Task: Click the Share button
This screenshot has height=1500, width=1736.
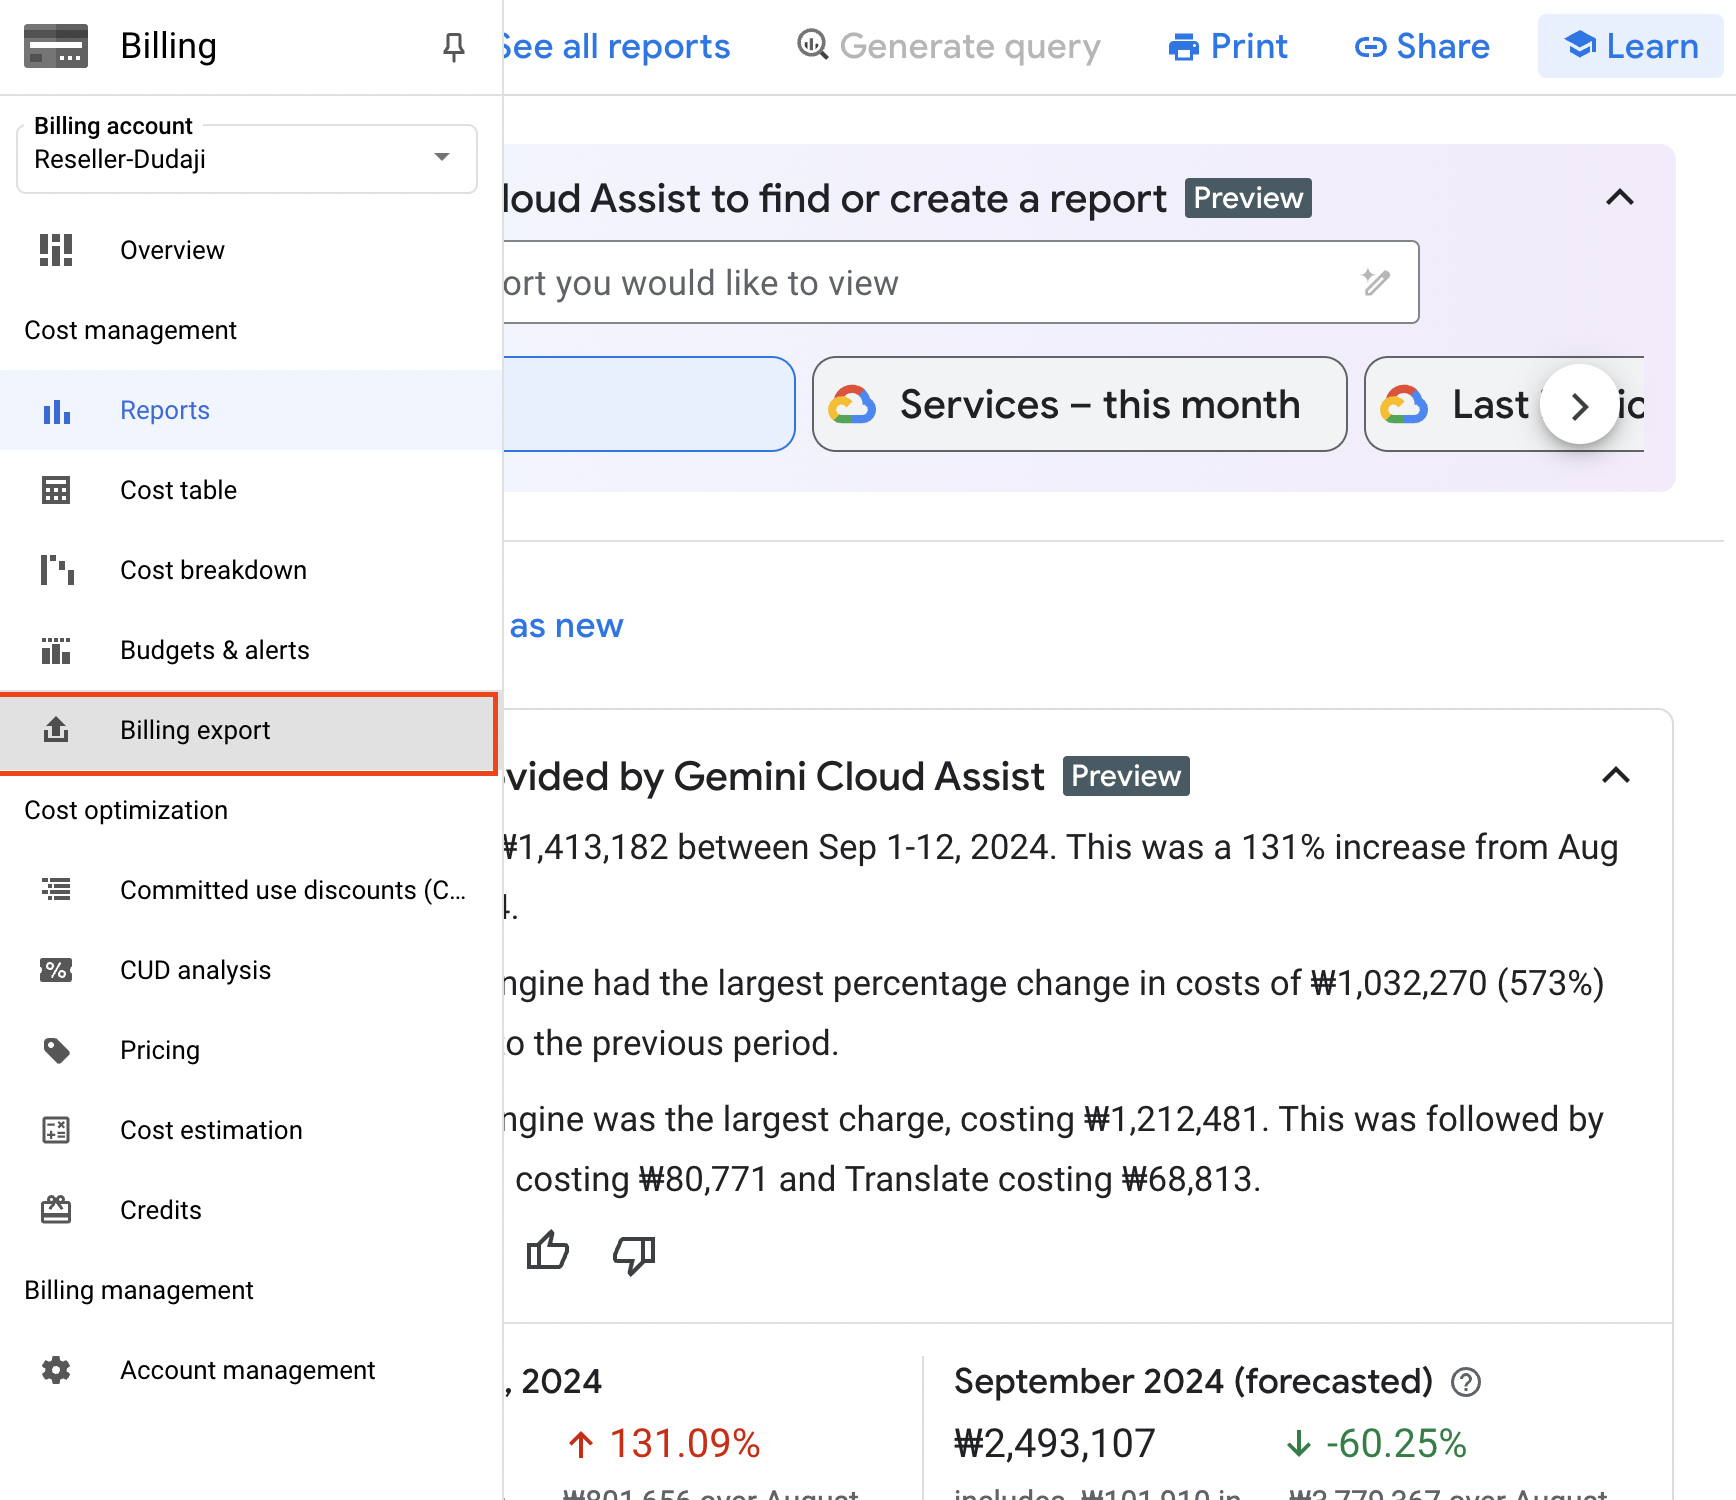Action: [1422, 47]
